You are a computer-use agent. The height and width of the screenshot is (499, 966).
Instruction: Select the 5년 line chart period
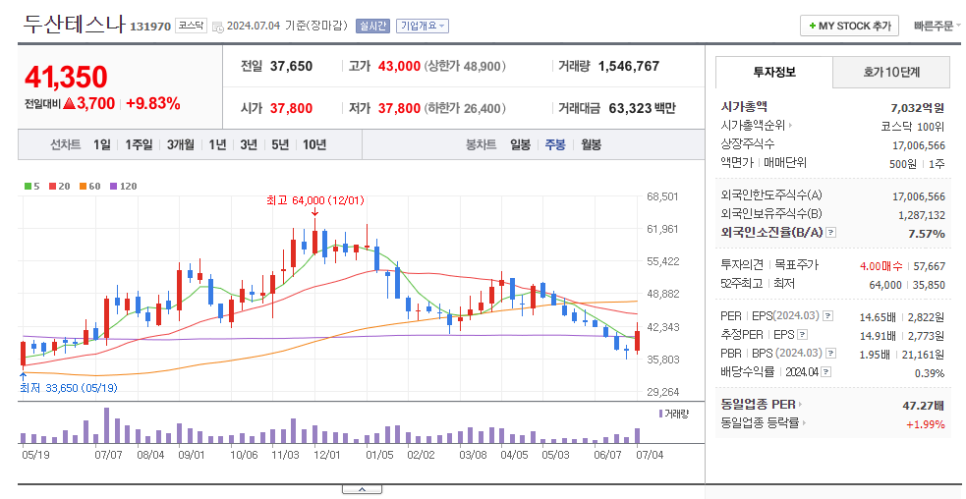pos(280,145)
